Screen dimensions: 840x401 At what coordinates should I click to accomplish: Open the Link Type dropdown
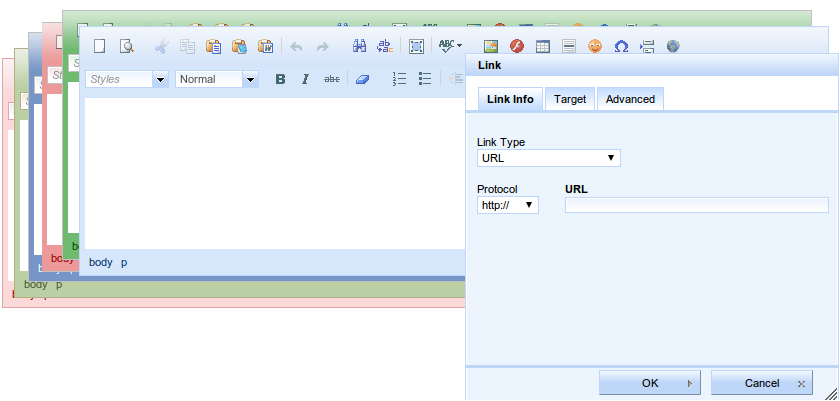(548, 158)
